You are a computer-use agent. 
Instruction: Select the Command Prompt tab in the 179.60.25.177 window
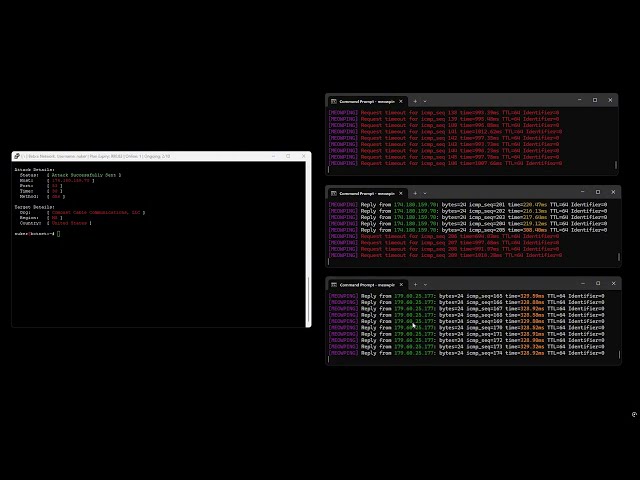coord(367,284)
